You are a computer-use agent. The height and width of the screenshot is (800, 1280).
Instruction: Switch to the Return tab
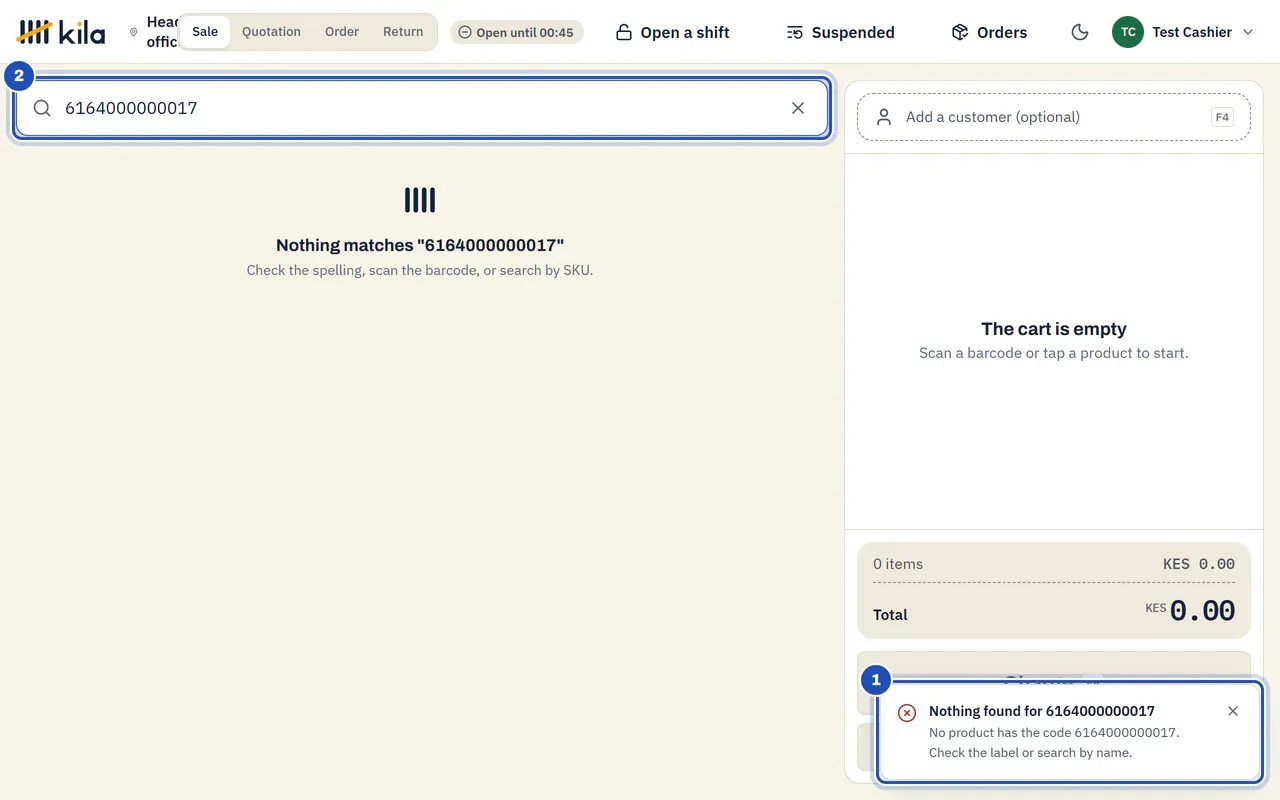point(403,32)
